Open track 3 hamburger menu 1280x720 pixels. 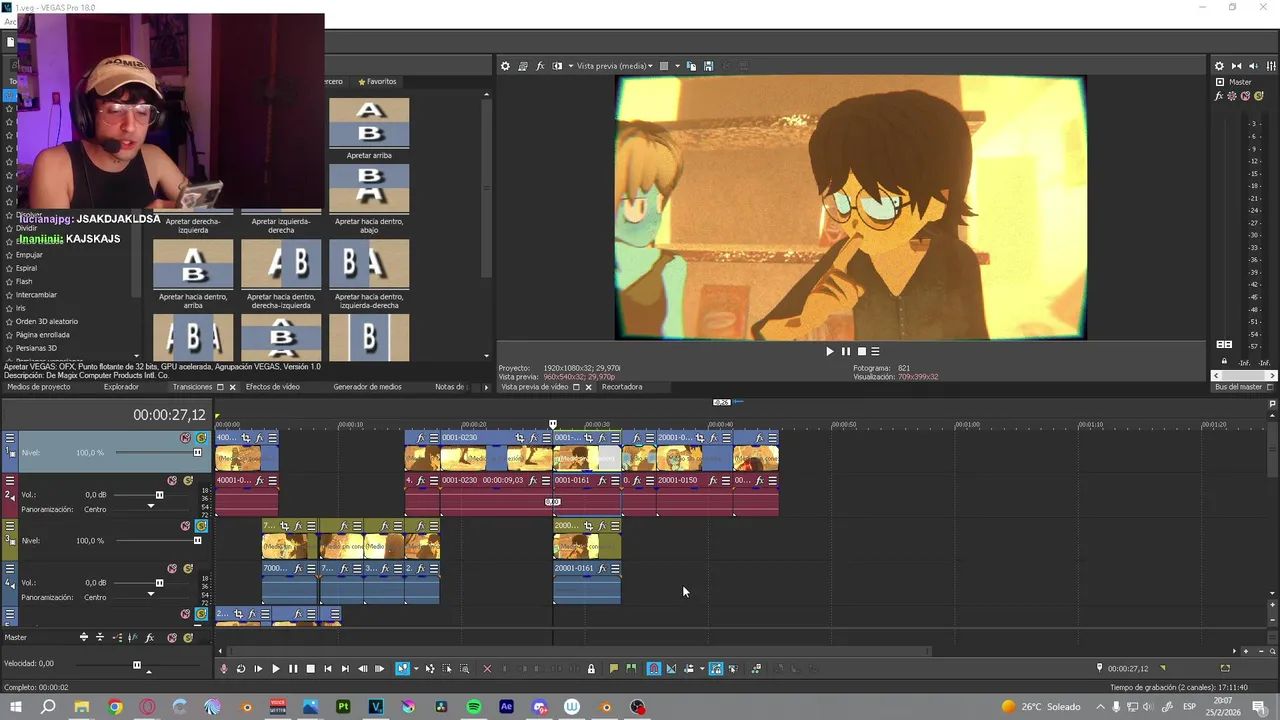[x=9, y=526]
